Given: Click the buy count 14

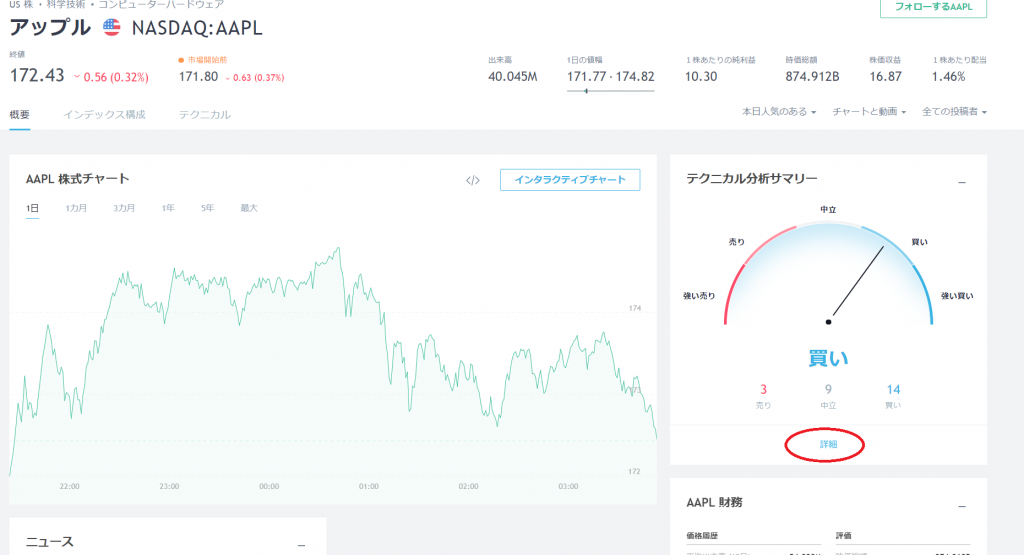Looking at the screenshot, I should [893, 390].
